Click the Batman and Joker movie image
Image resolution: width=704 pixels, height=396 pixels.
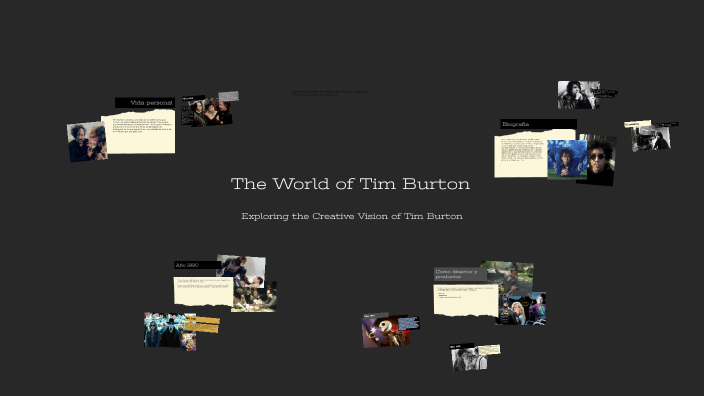[521, 308]
